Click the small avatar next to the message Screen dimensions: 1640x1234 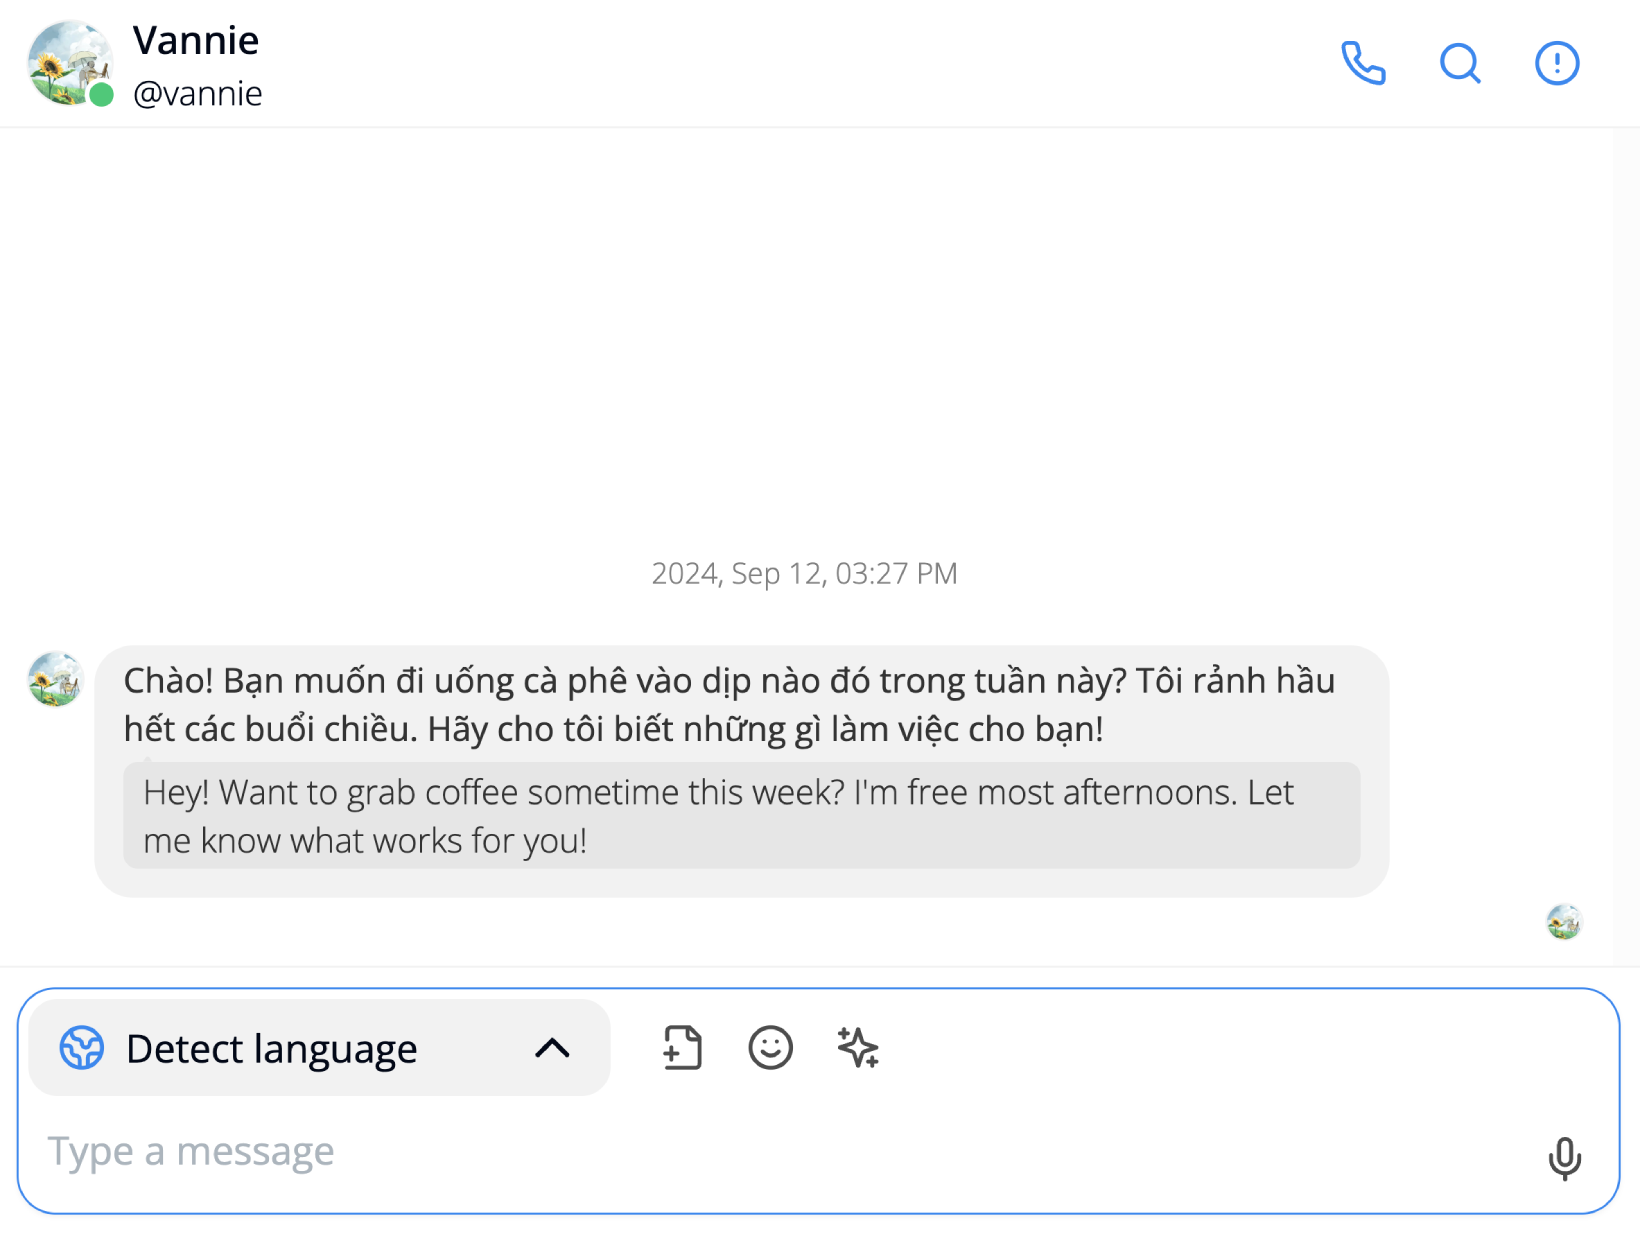coord(55,679)
